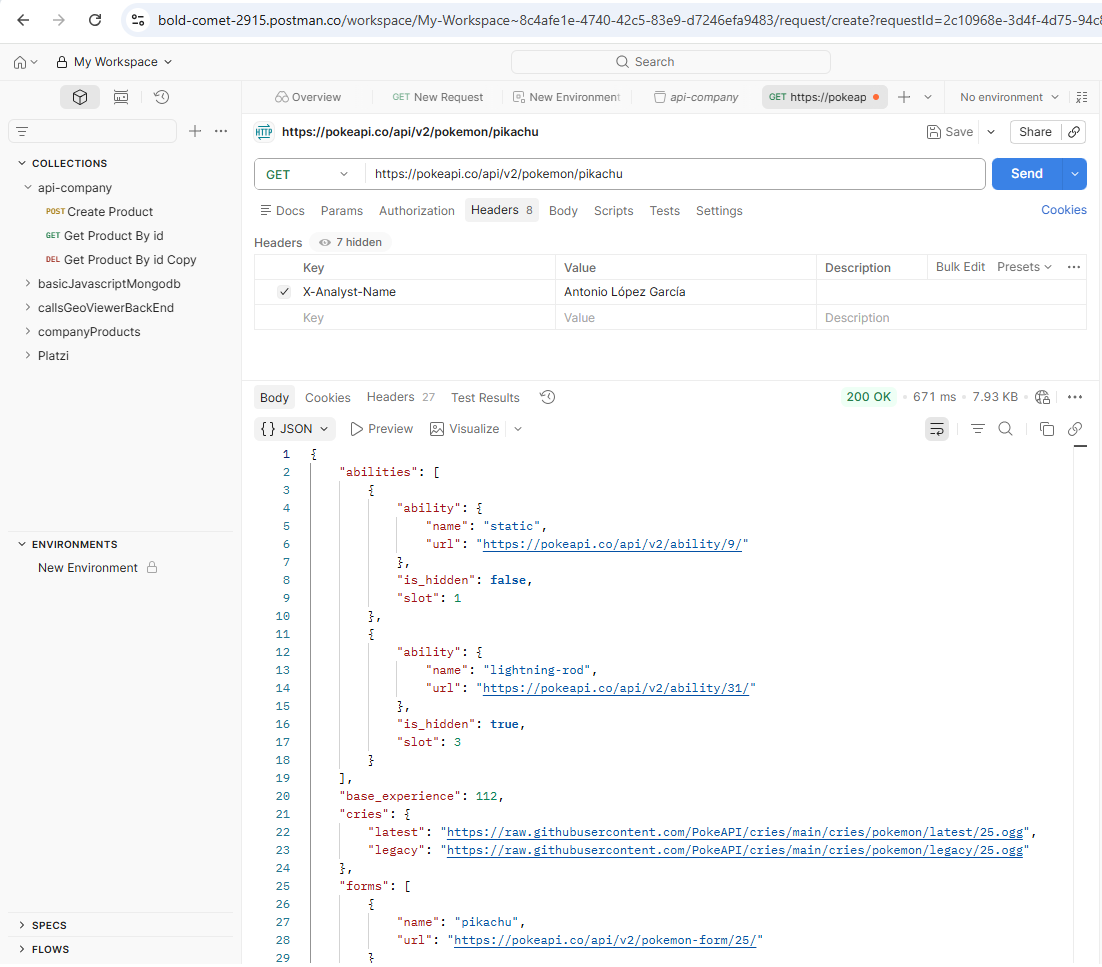Open History sidebar clock icon
1102x967 pixels.
pos(162,97)
